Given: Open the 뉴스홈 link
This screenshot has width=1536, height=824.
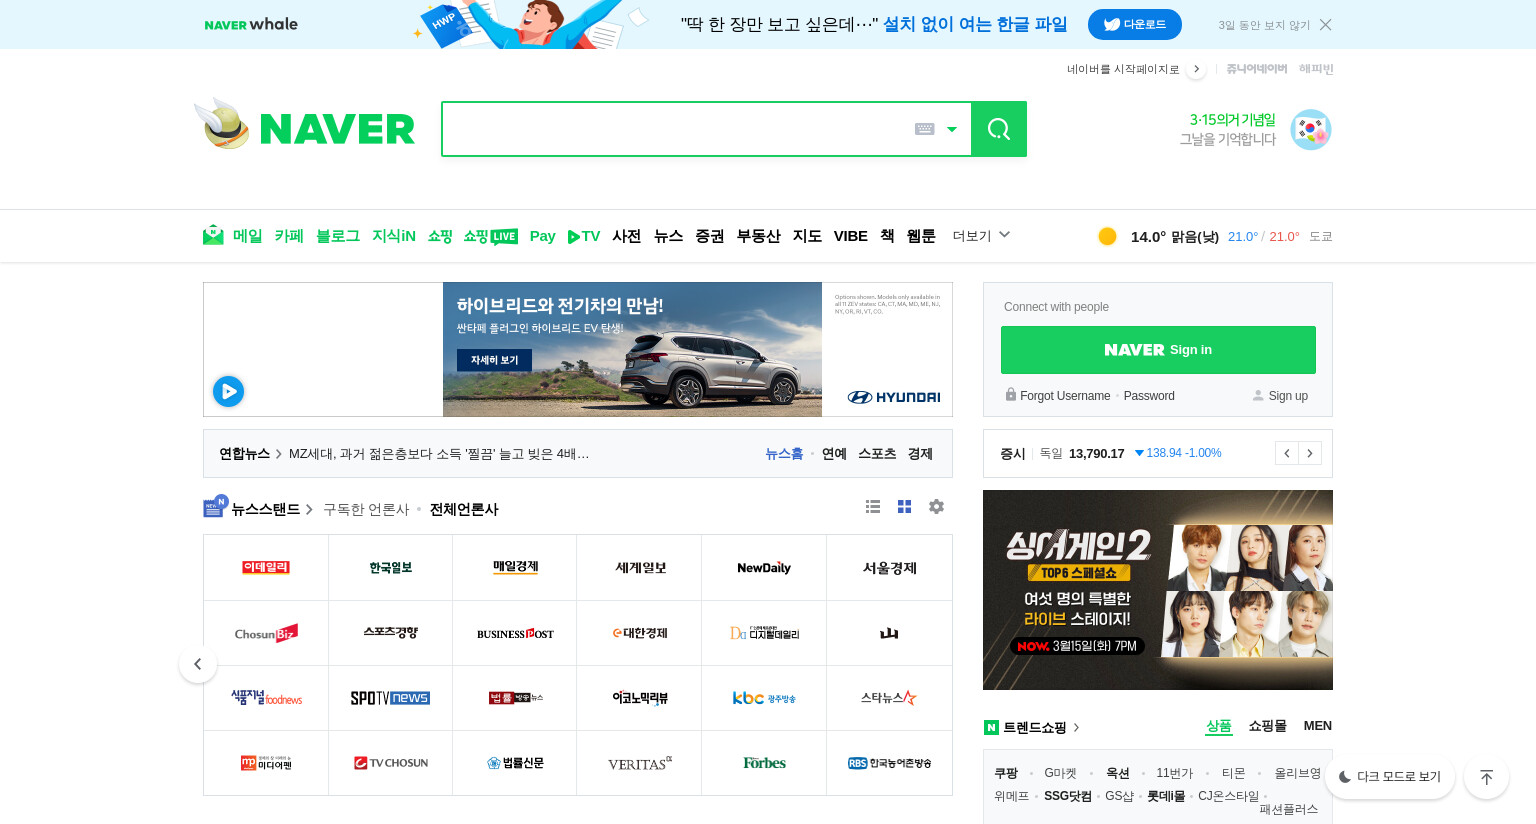Looking at the screenshot, I should [784, 454].
